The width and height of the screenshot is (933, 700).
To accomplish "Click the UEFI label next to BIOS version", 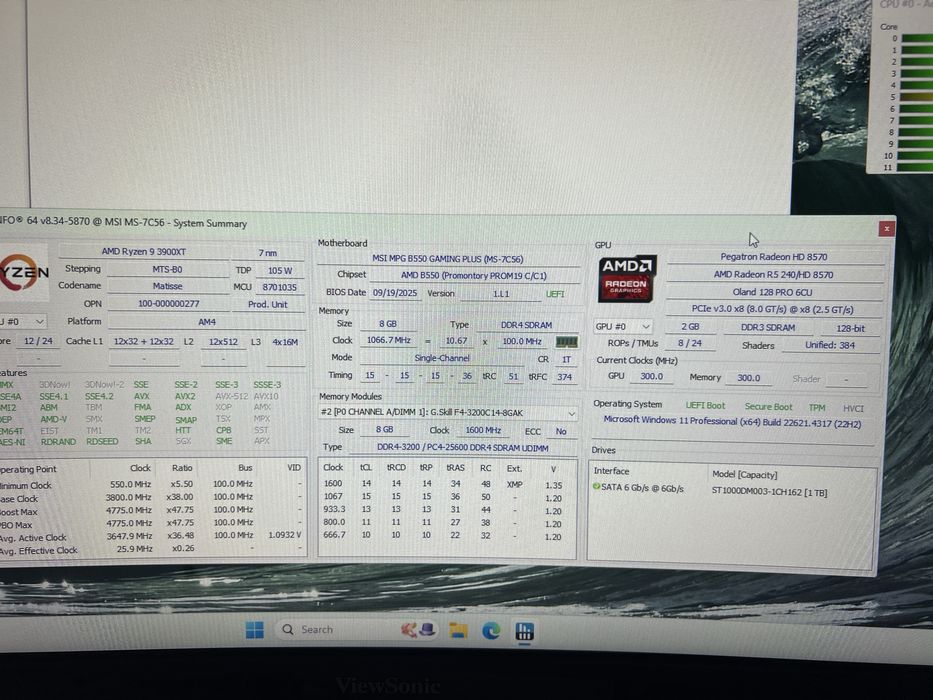I will point(555,294).
